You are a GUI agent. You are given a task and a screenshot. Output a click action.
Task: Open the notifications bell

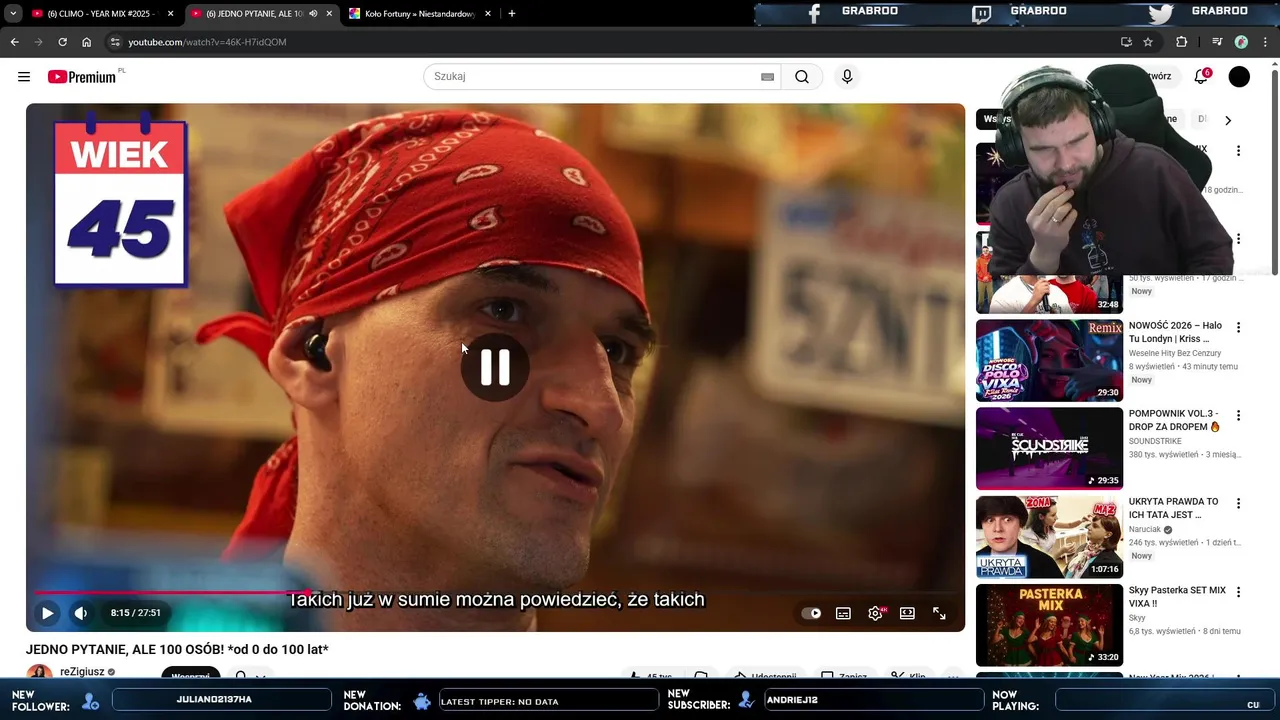pyautogui.click(x=1201, y=77)
